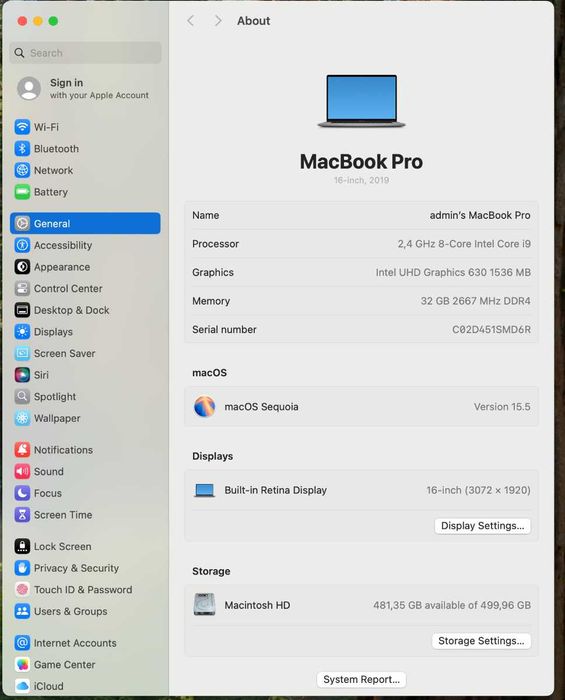
Task: Click the Displays section heading
Action: point(212,456)
